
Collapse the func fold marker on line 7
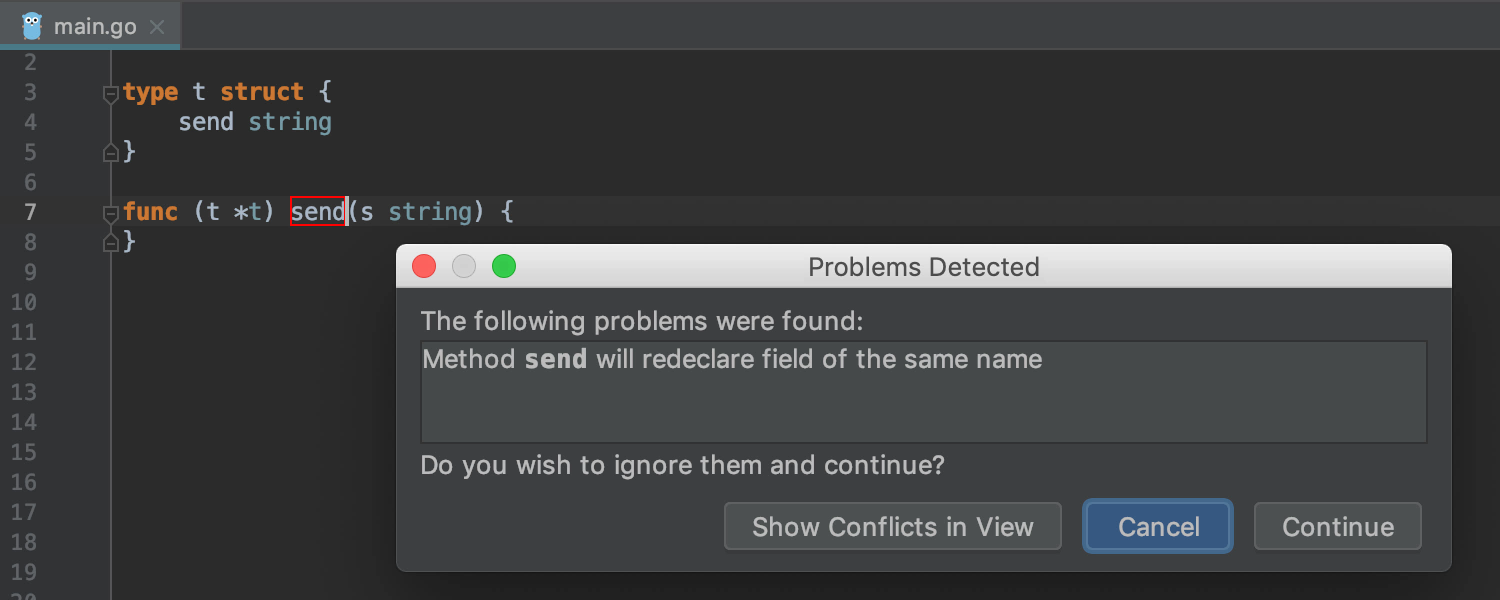pos(111,213)
